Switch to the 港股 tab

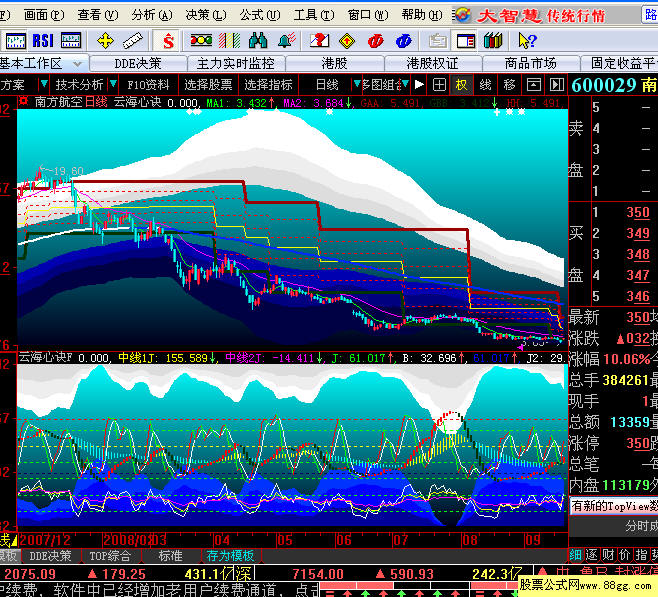pos(334,64)
